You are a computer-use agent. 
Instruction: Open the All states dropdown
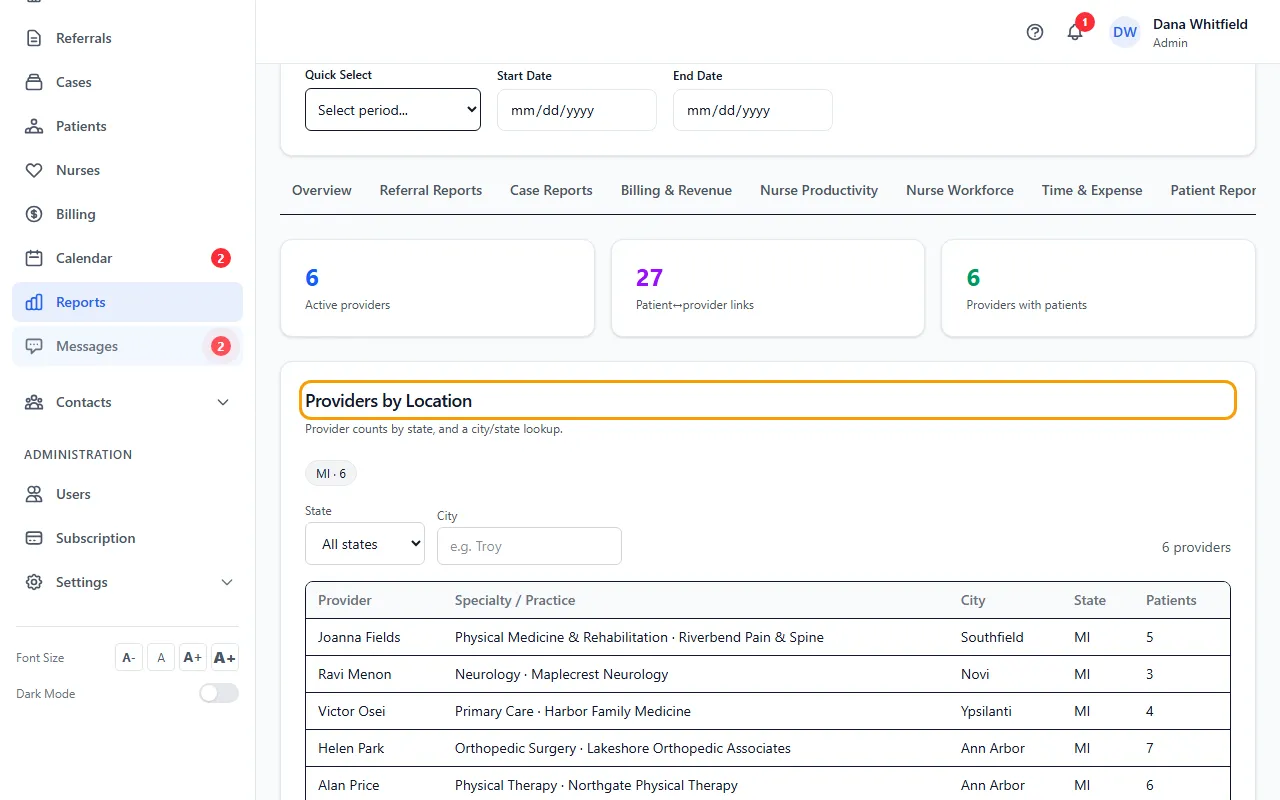click(365, 544)
